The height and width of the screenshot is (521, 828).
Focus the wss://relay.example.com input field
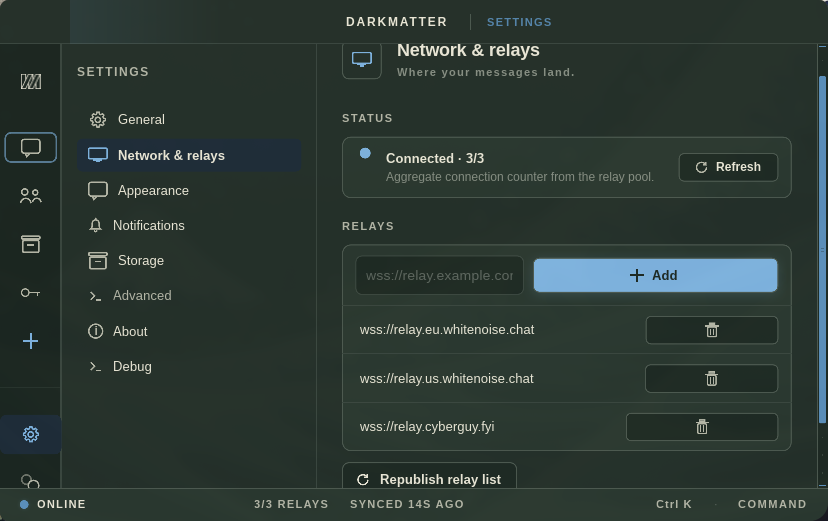(439, 276)
